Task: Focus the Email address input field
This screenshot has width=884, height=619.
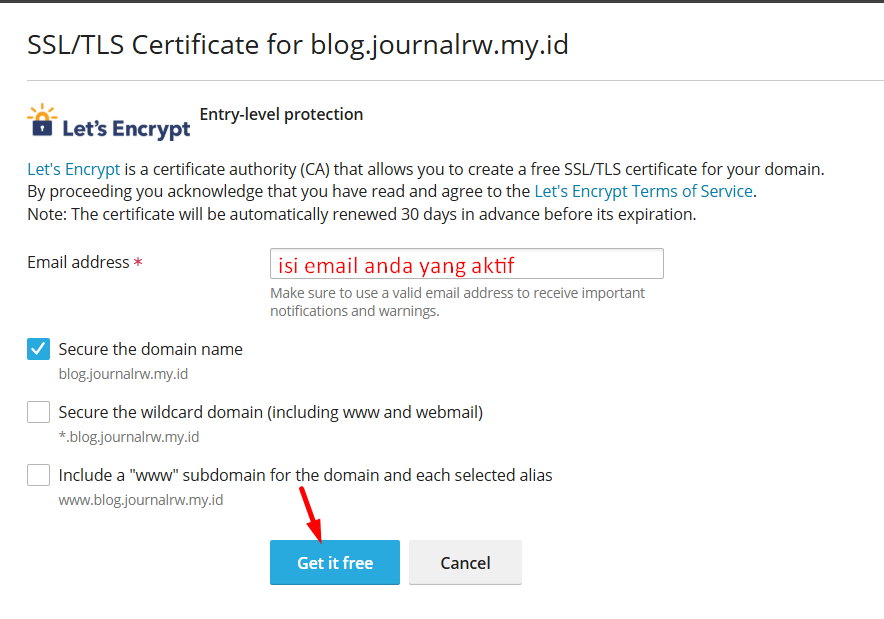Action: [467, 264]
